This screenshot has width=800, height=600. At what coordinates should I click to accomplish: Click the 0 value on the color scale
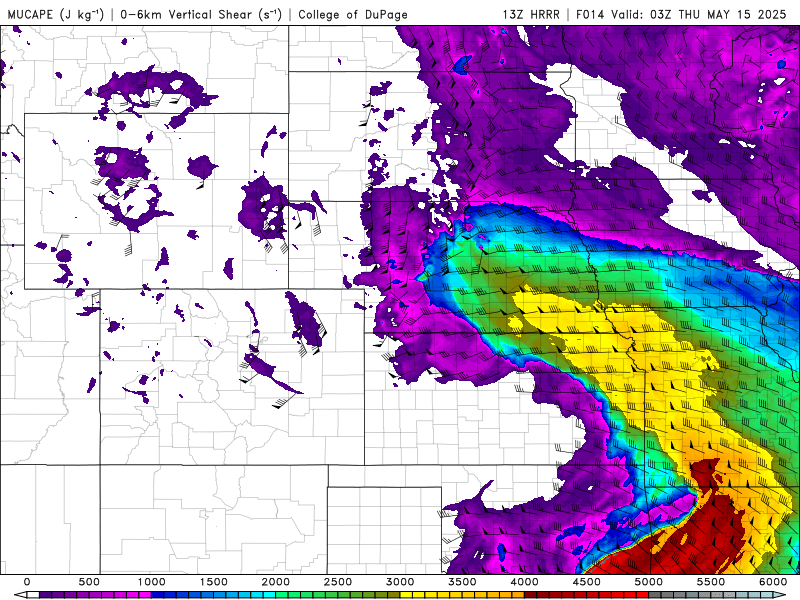tap(27, 582)
